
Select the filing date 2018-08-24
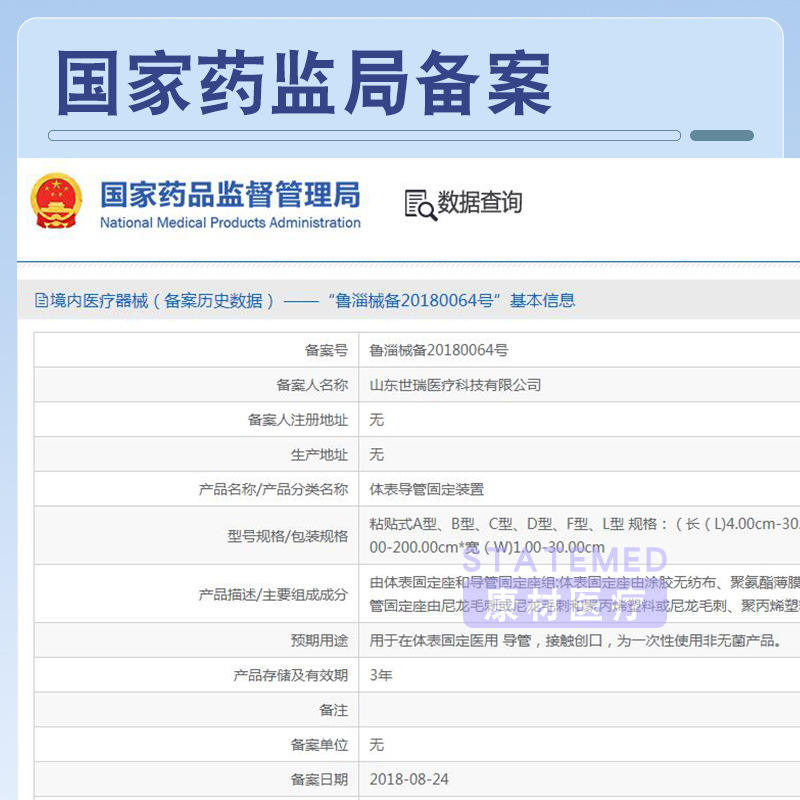pos(407,779)
